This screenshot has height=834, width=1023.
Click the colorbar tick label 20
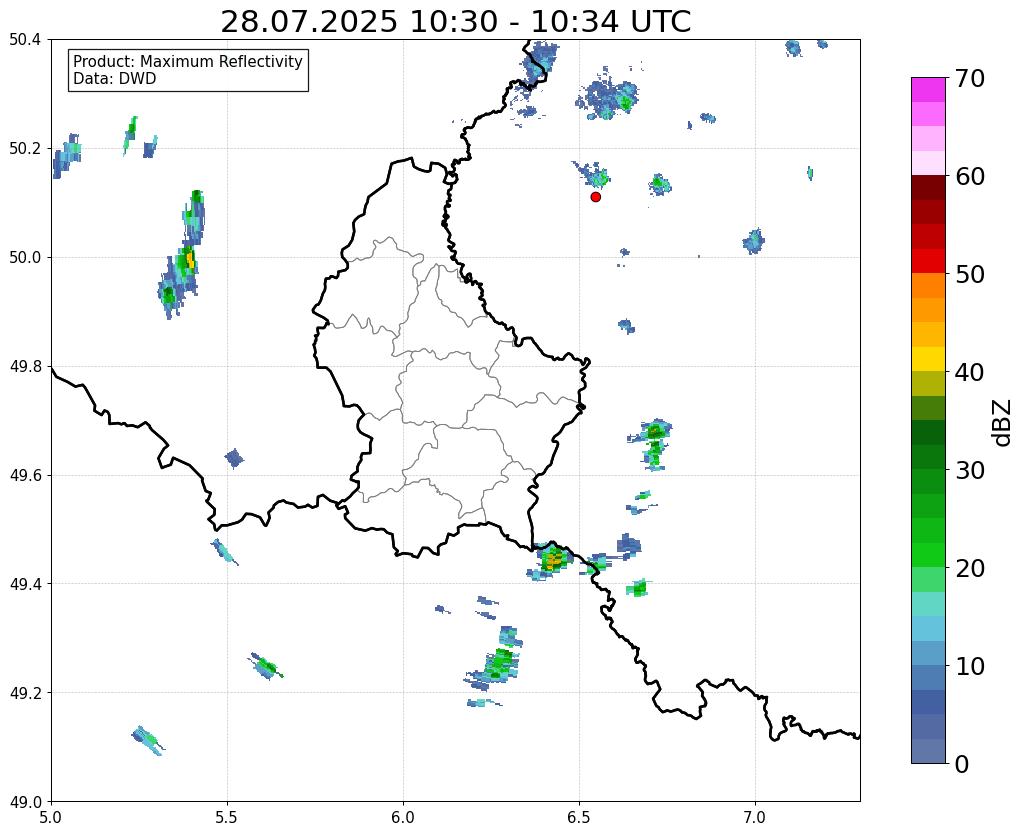970,568
